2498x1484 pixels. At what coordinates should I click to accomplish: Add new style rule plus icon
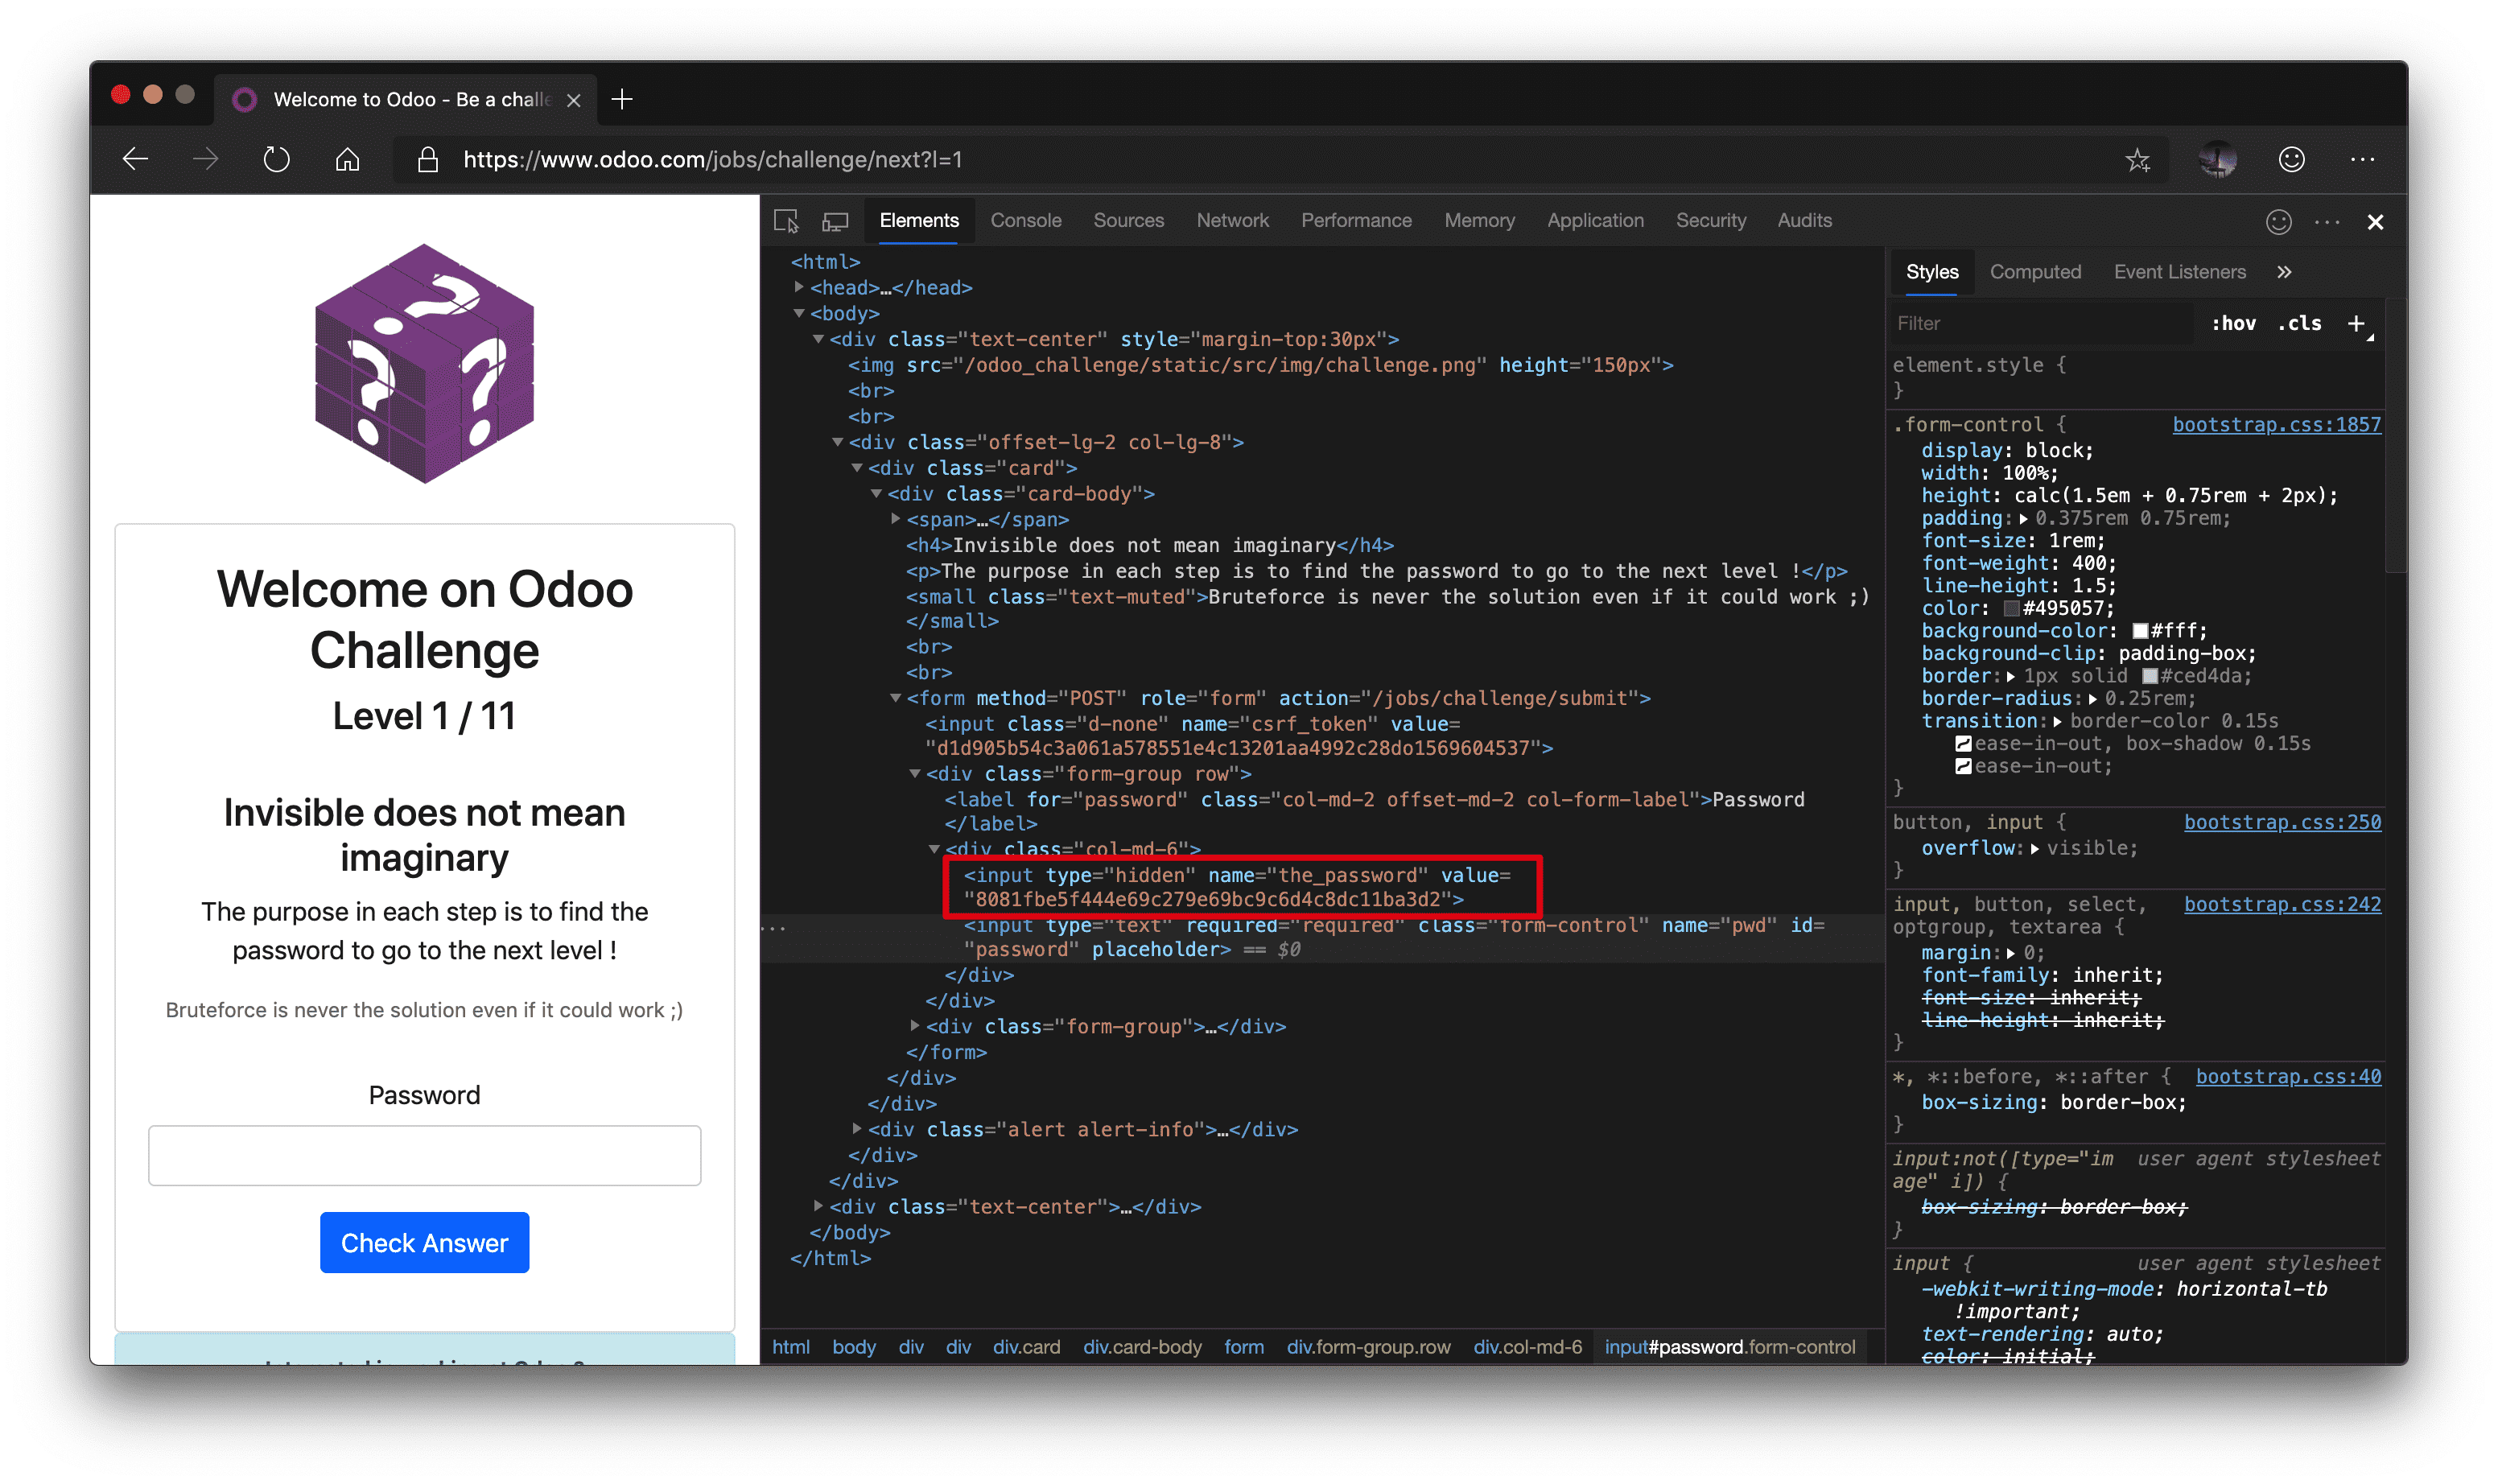click(2357, 323)
